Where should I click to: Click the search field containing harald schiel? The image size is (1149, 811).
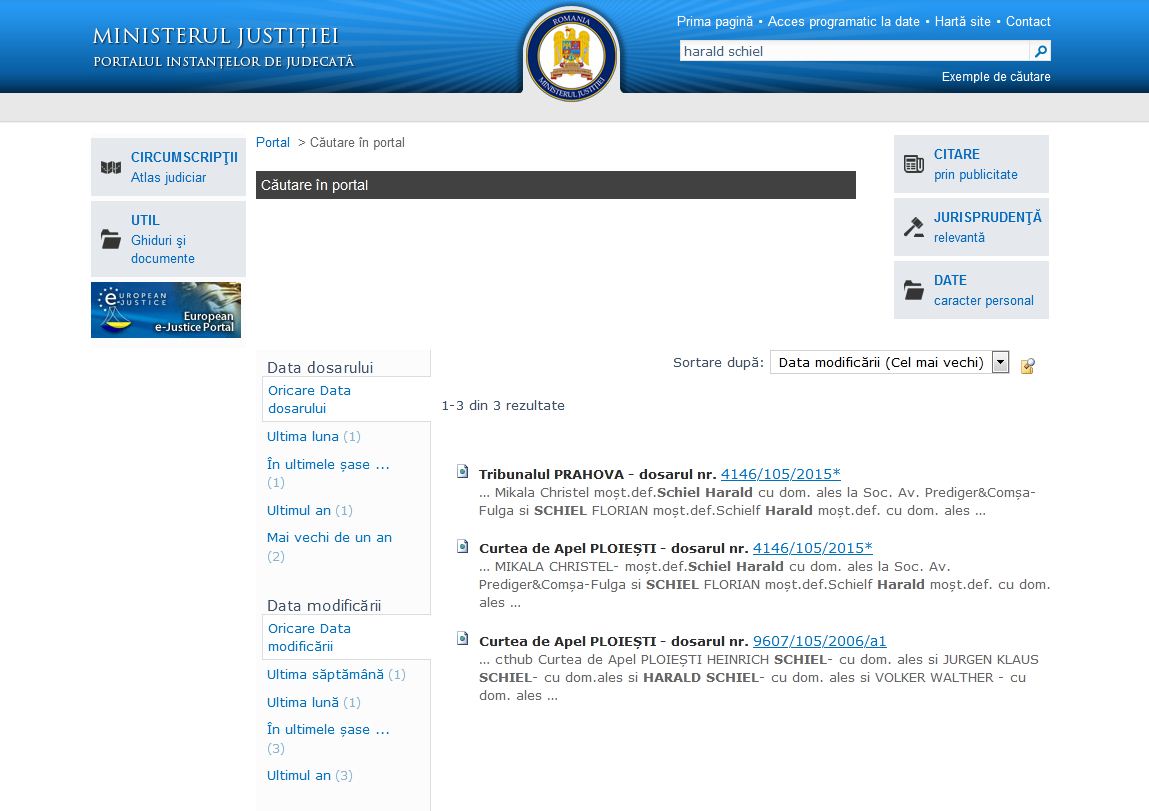pos(853,51)
